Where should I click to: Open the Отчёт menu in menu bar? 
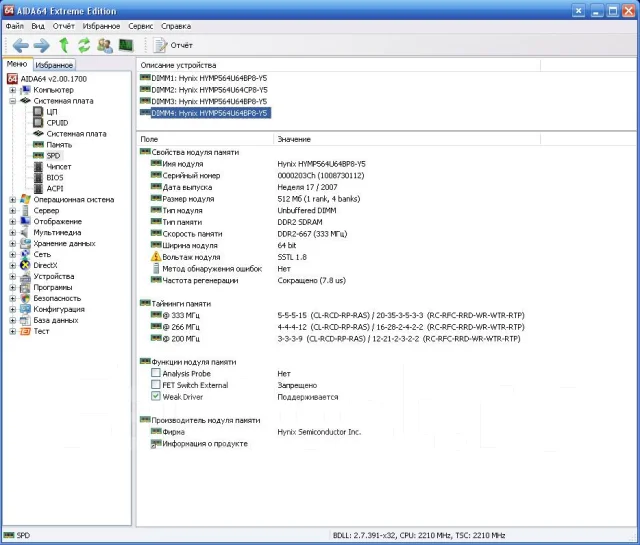coord(63,26)
